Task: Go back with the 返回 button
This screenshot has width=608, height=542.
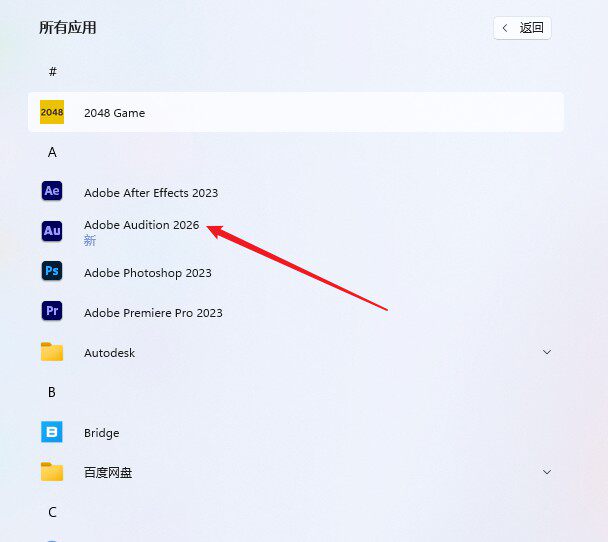Action: (522, 28)
